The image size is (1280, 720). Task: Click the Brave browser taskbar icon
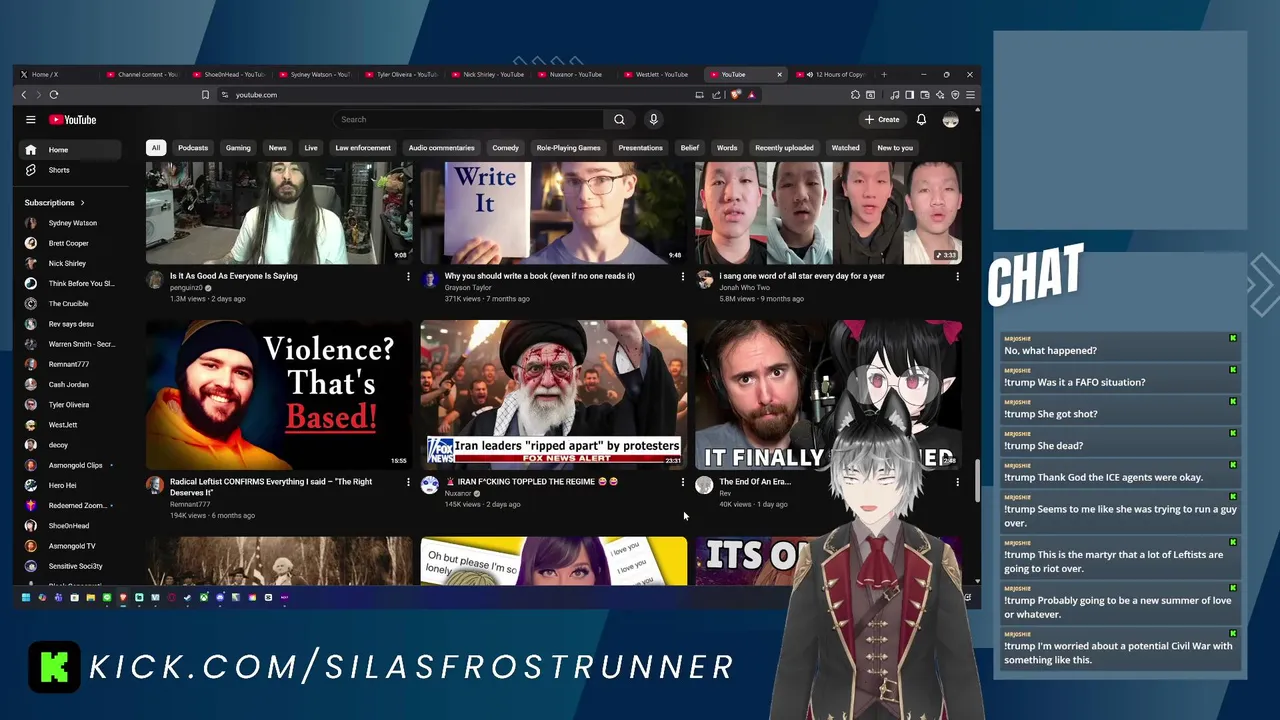123,598
